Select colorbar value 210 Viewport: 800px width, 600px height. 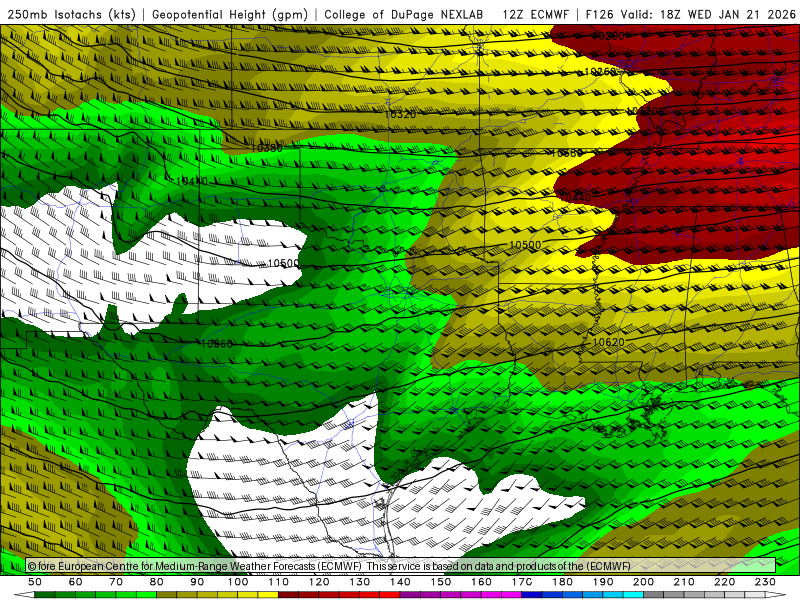pos(684,582)
